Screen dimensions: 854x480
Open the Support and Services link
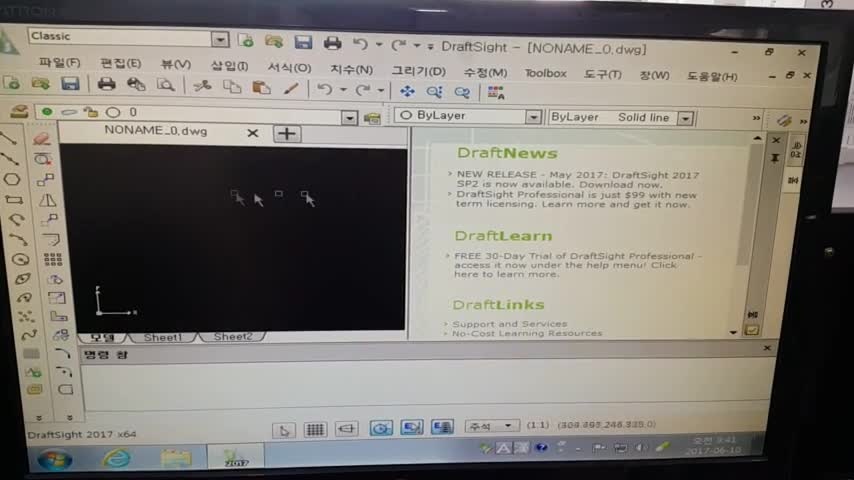pos(509,324)
